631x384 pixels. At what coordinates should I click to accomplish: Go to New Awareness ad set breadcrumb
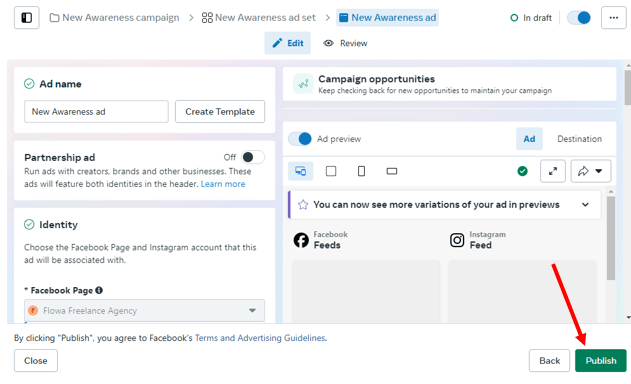coord(259,18)
